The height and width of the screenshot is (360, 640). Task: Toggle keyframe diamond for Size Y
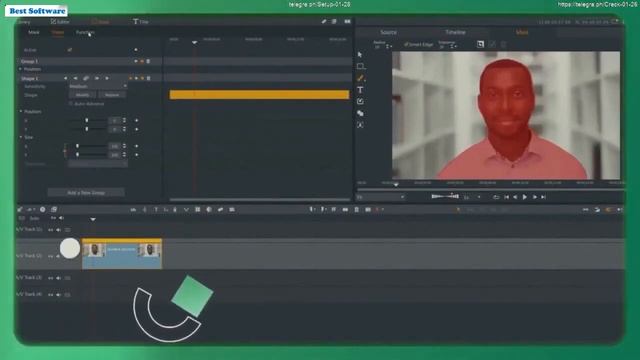click(x=136, y=155)
